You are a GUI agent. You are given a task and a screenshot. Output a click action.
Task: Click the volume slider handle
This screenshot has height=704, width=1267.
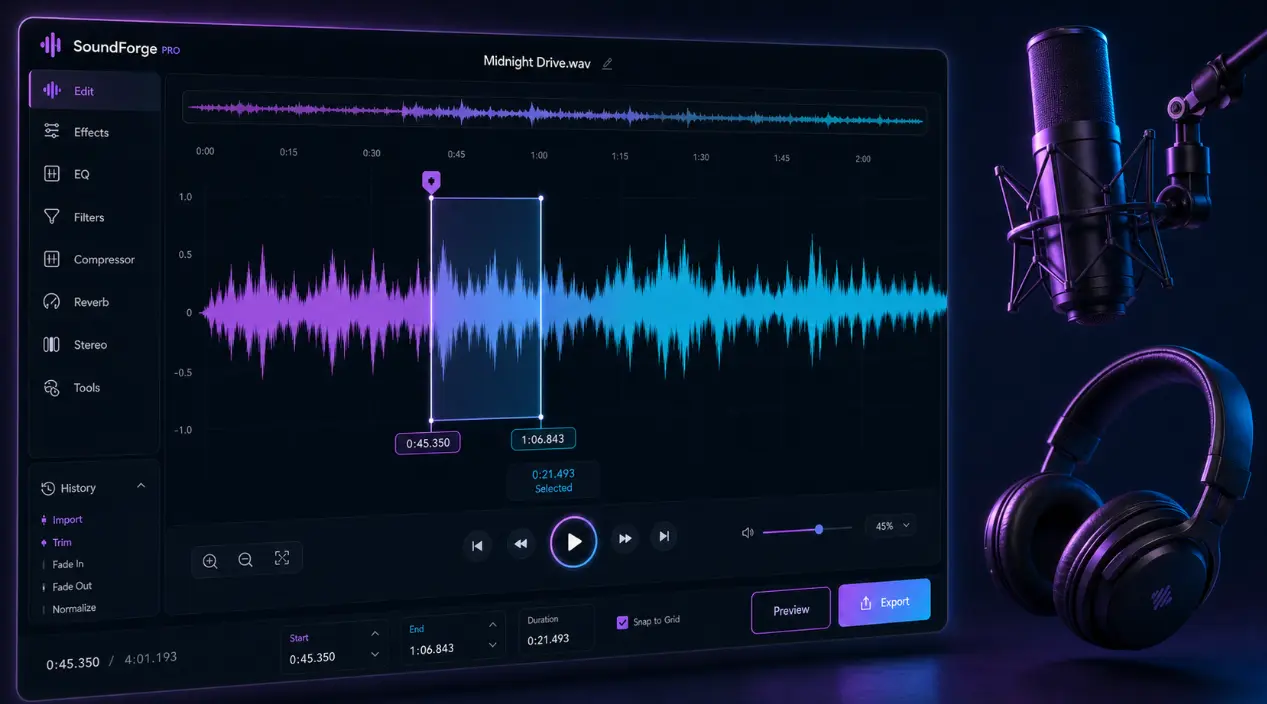click(x=819, y=529)
